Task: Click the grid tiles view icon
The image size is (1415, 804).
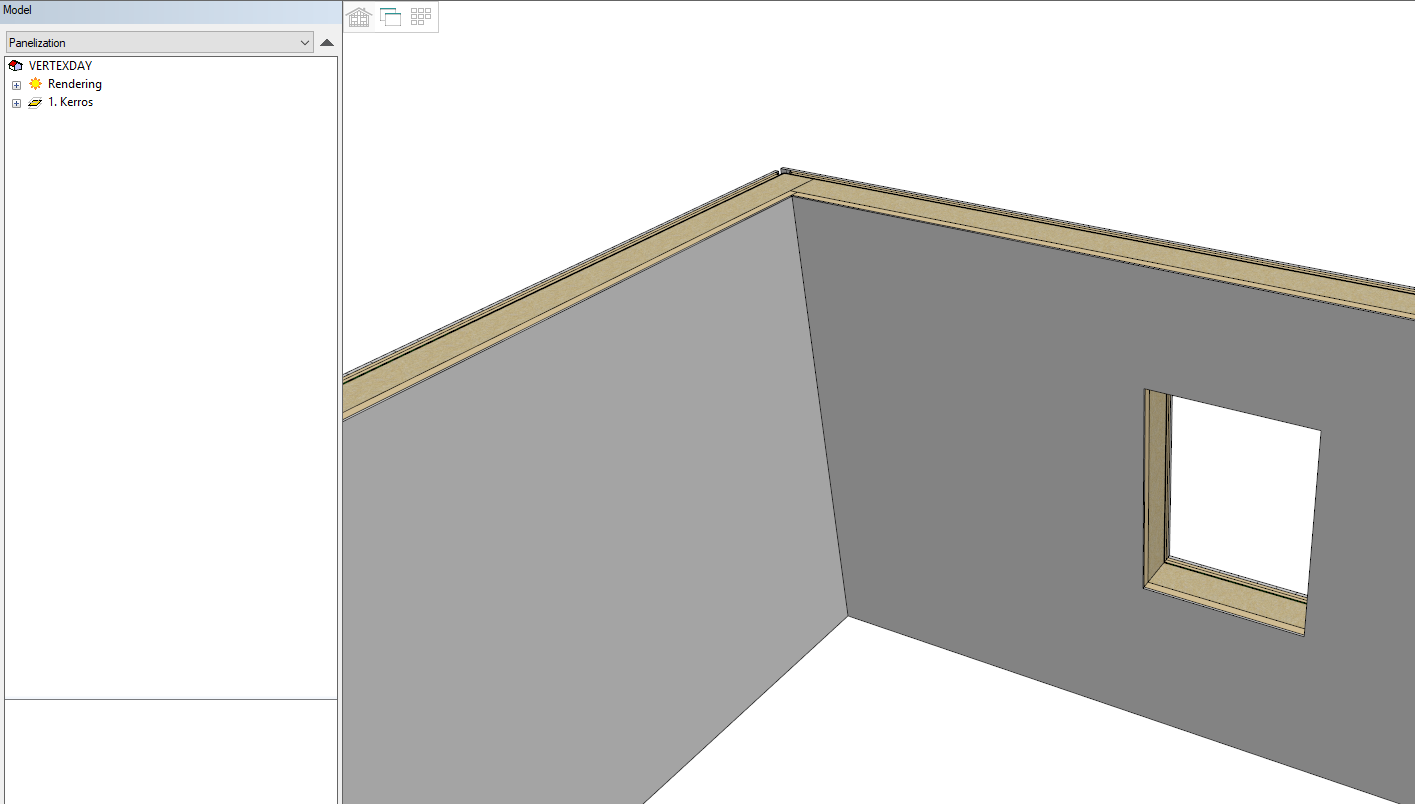Action: (x=421, y=17)
